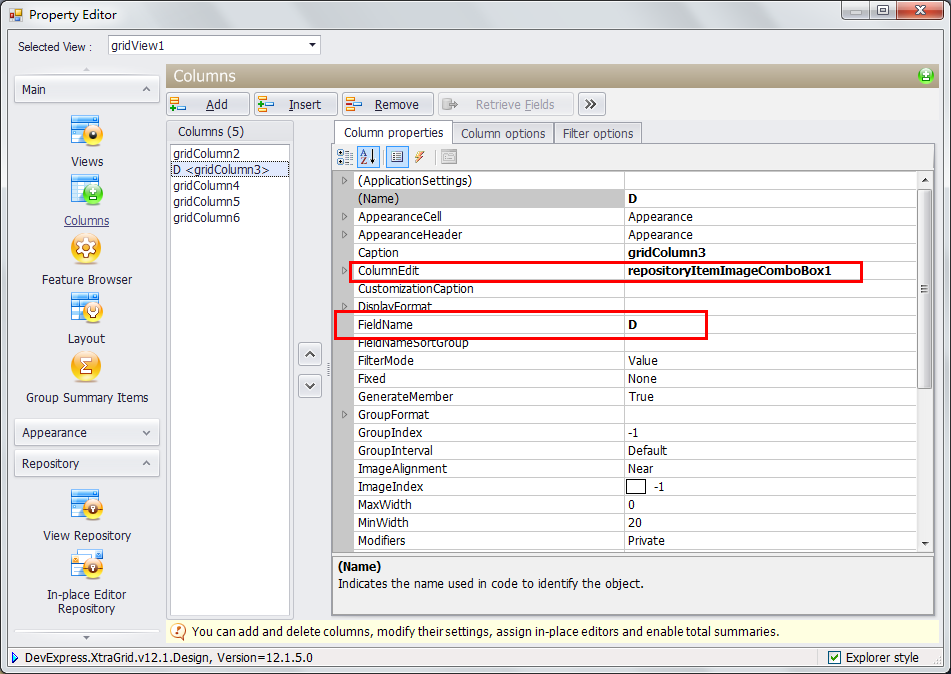The width and height of the screenshot is (951, 674).
Task: Click the property grid vertical scrollbar thumb
Action: [x=924, y=289]
